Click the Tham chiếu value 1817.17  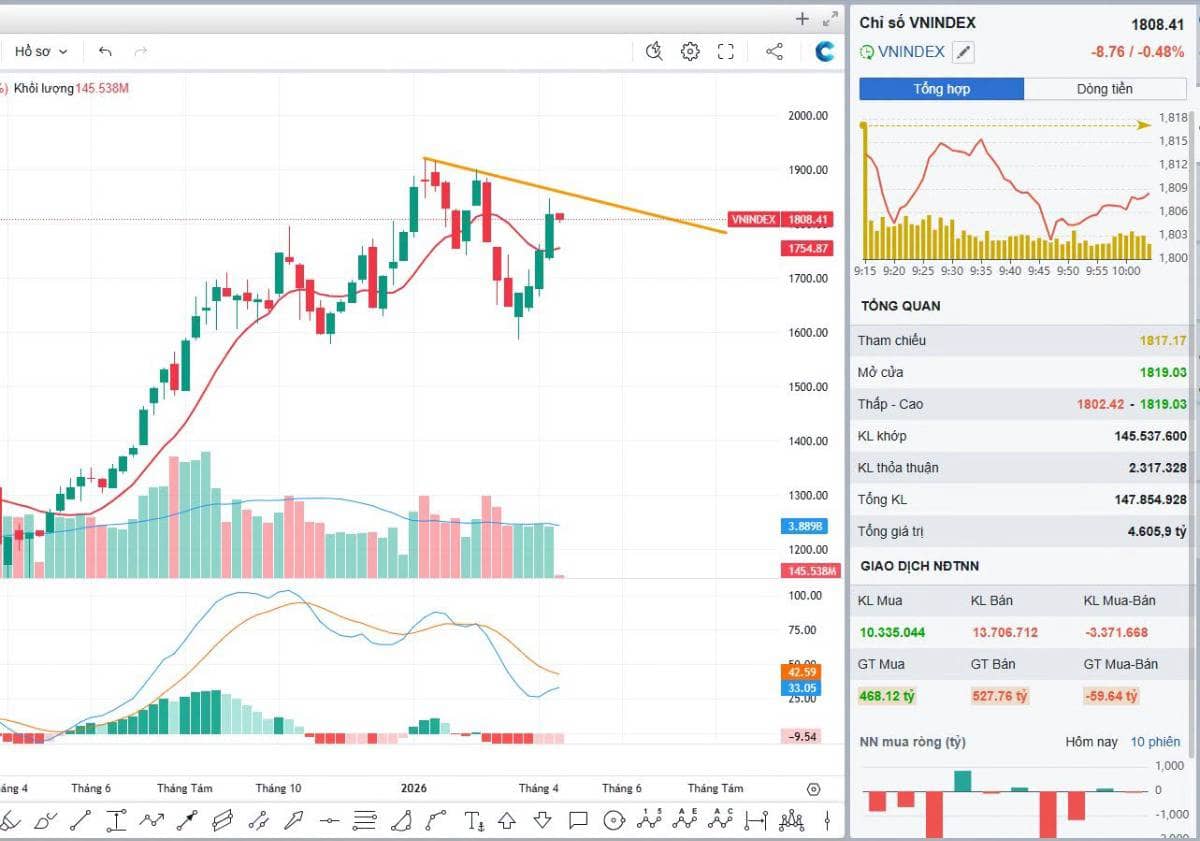click(1162, 340)
